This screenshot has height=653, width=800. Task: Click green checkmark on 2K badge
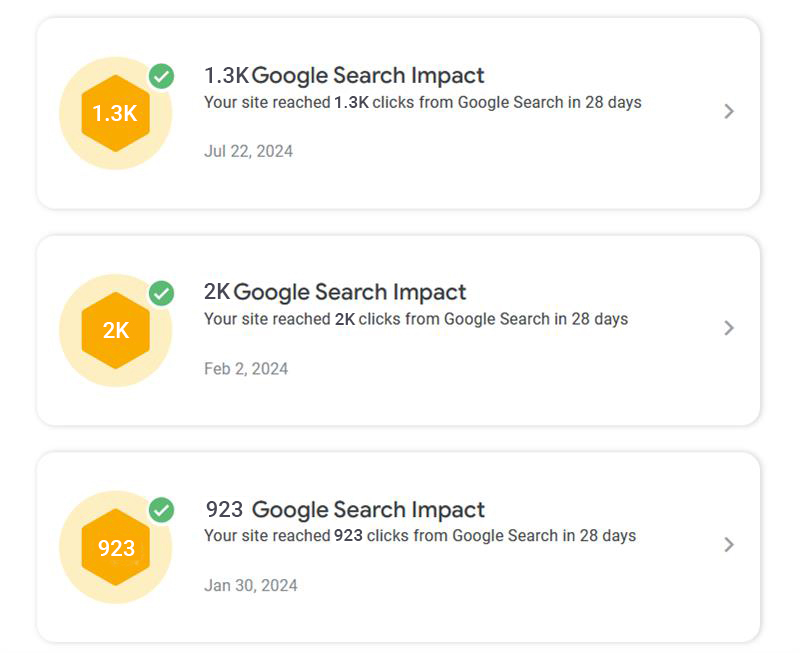[x=161, y=293]
